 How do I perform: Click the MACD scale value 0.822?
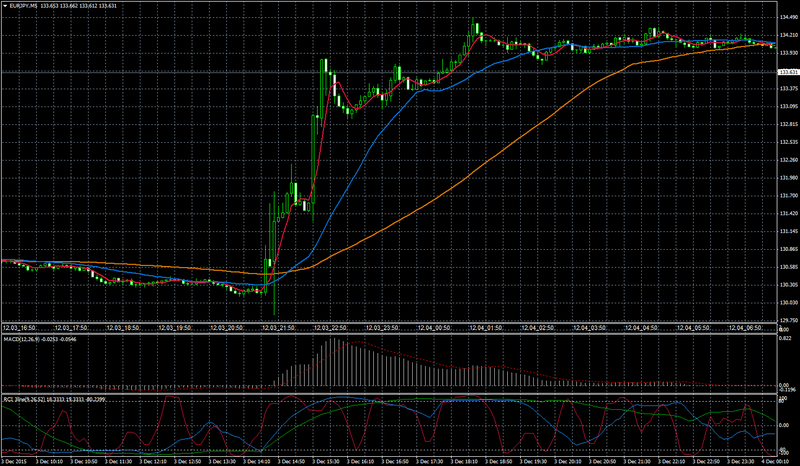click(x=785, y=338)
